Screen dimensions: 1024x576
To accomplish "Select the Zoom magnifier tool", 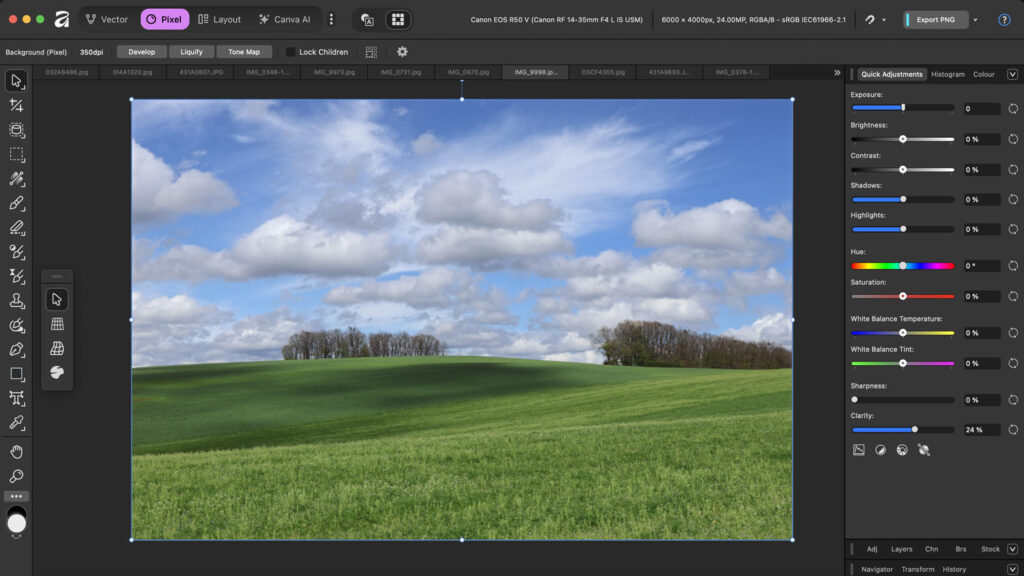I will click(16, 476).
